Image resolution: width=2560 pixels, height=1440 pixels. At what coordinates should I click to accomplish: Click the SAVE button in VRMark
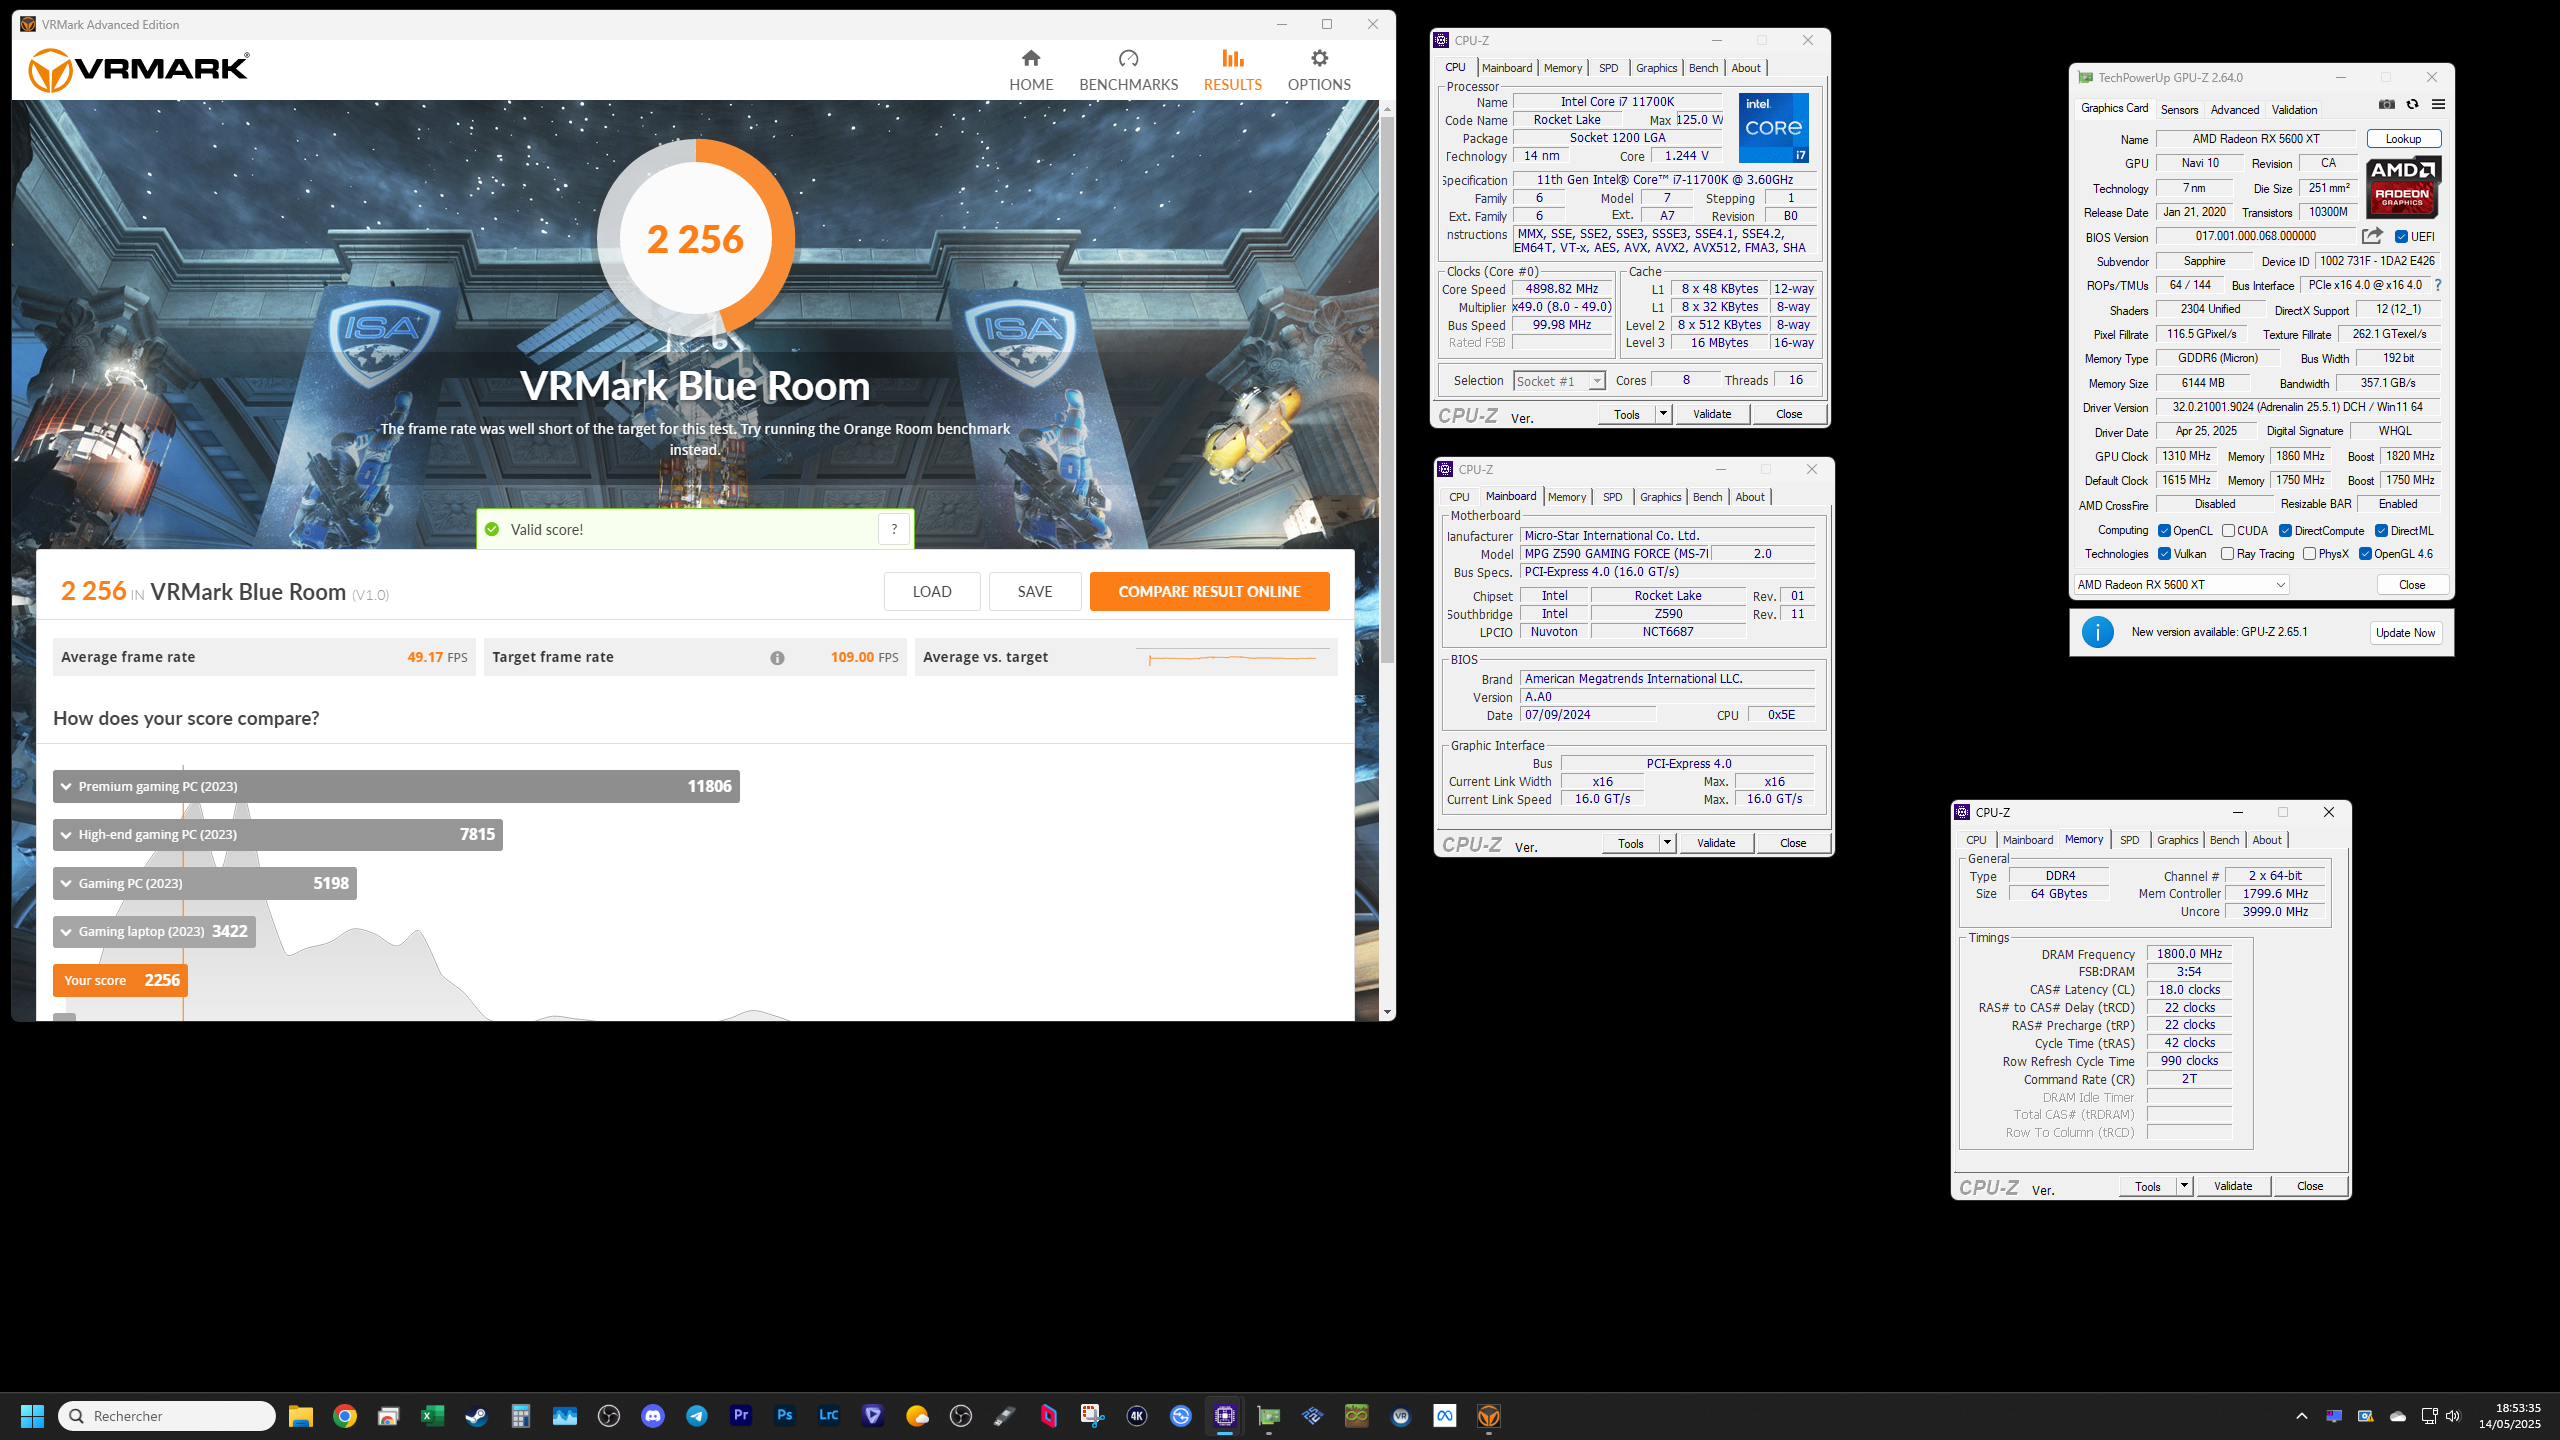[1035, 592]
